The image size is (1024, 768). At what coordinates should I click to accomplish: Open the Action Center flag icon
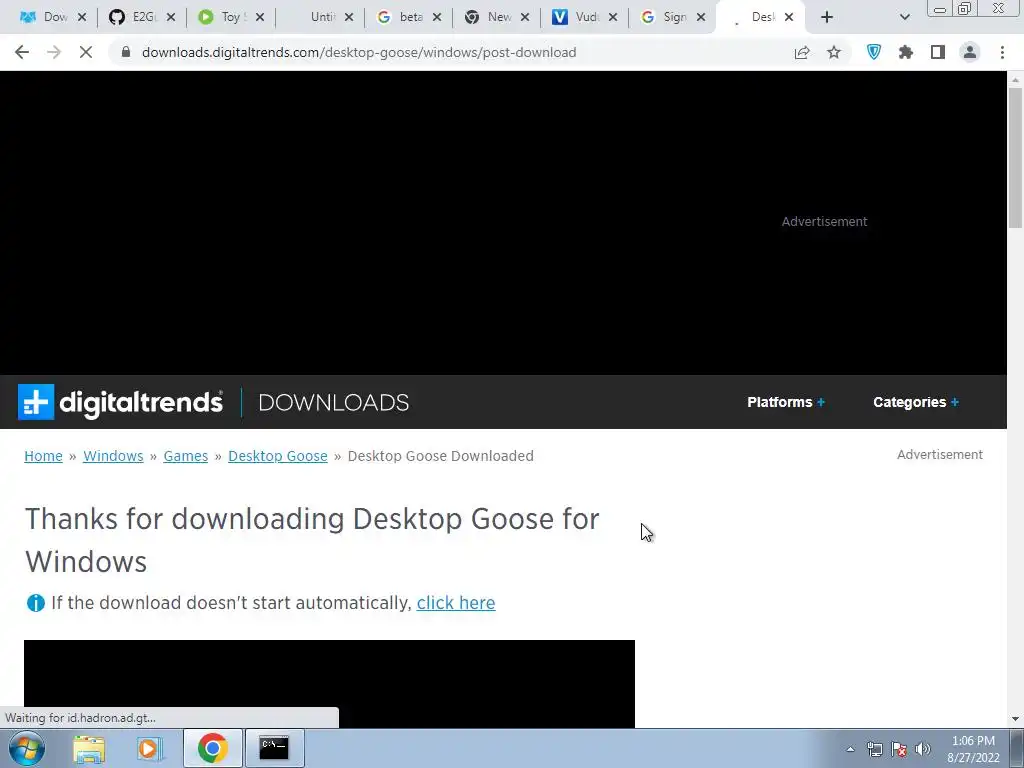click(x=899, y=749)
